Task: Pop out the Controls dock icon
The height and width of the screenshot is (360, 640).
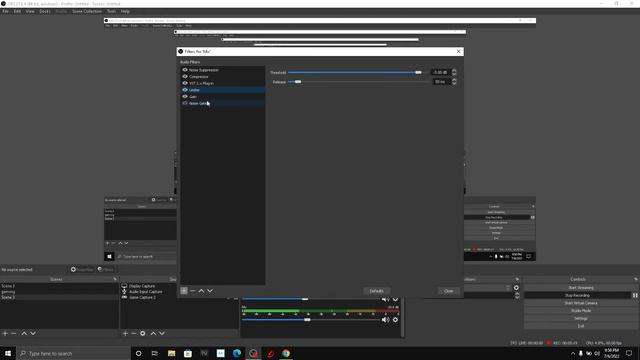Action: click(x=636, y=279)
